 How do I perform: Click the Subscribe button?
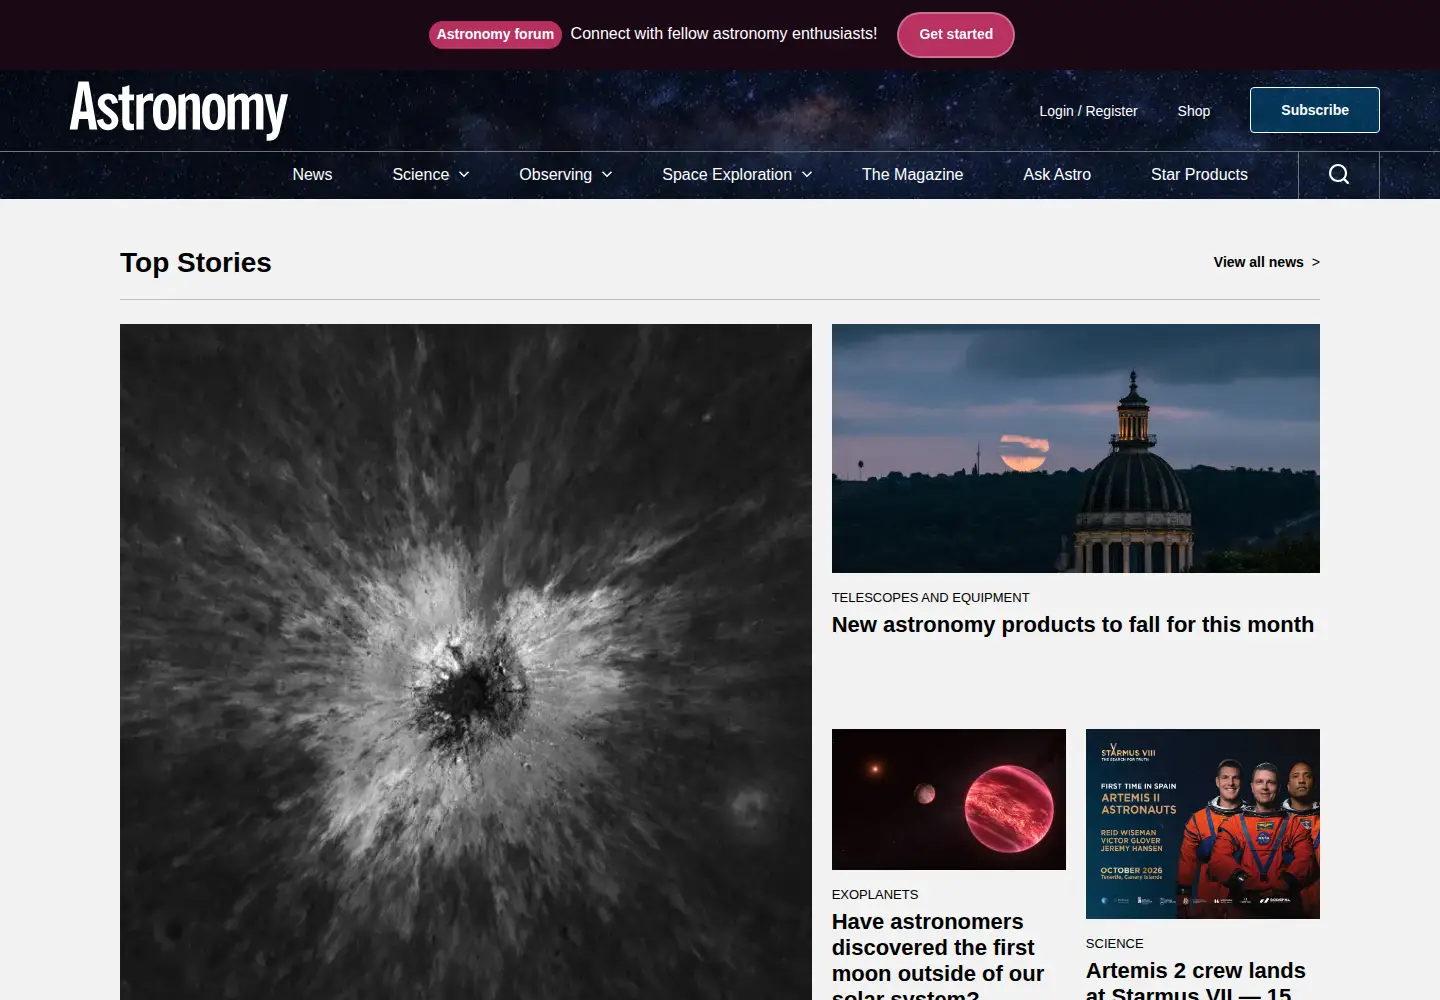tap(1315, 110)
